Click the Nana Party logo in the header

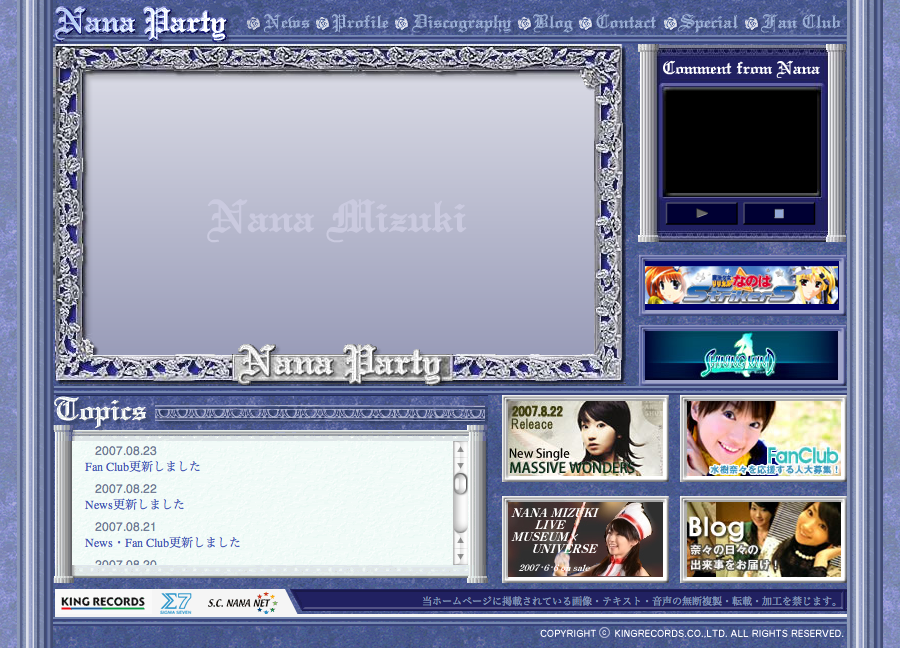[x=141, y=24]
